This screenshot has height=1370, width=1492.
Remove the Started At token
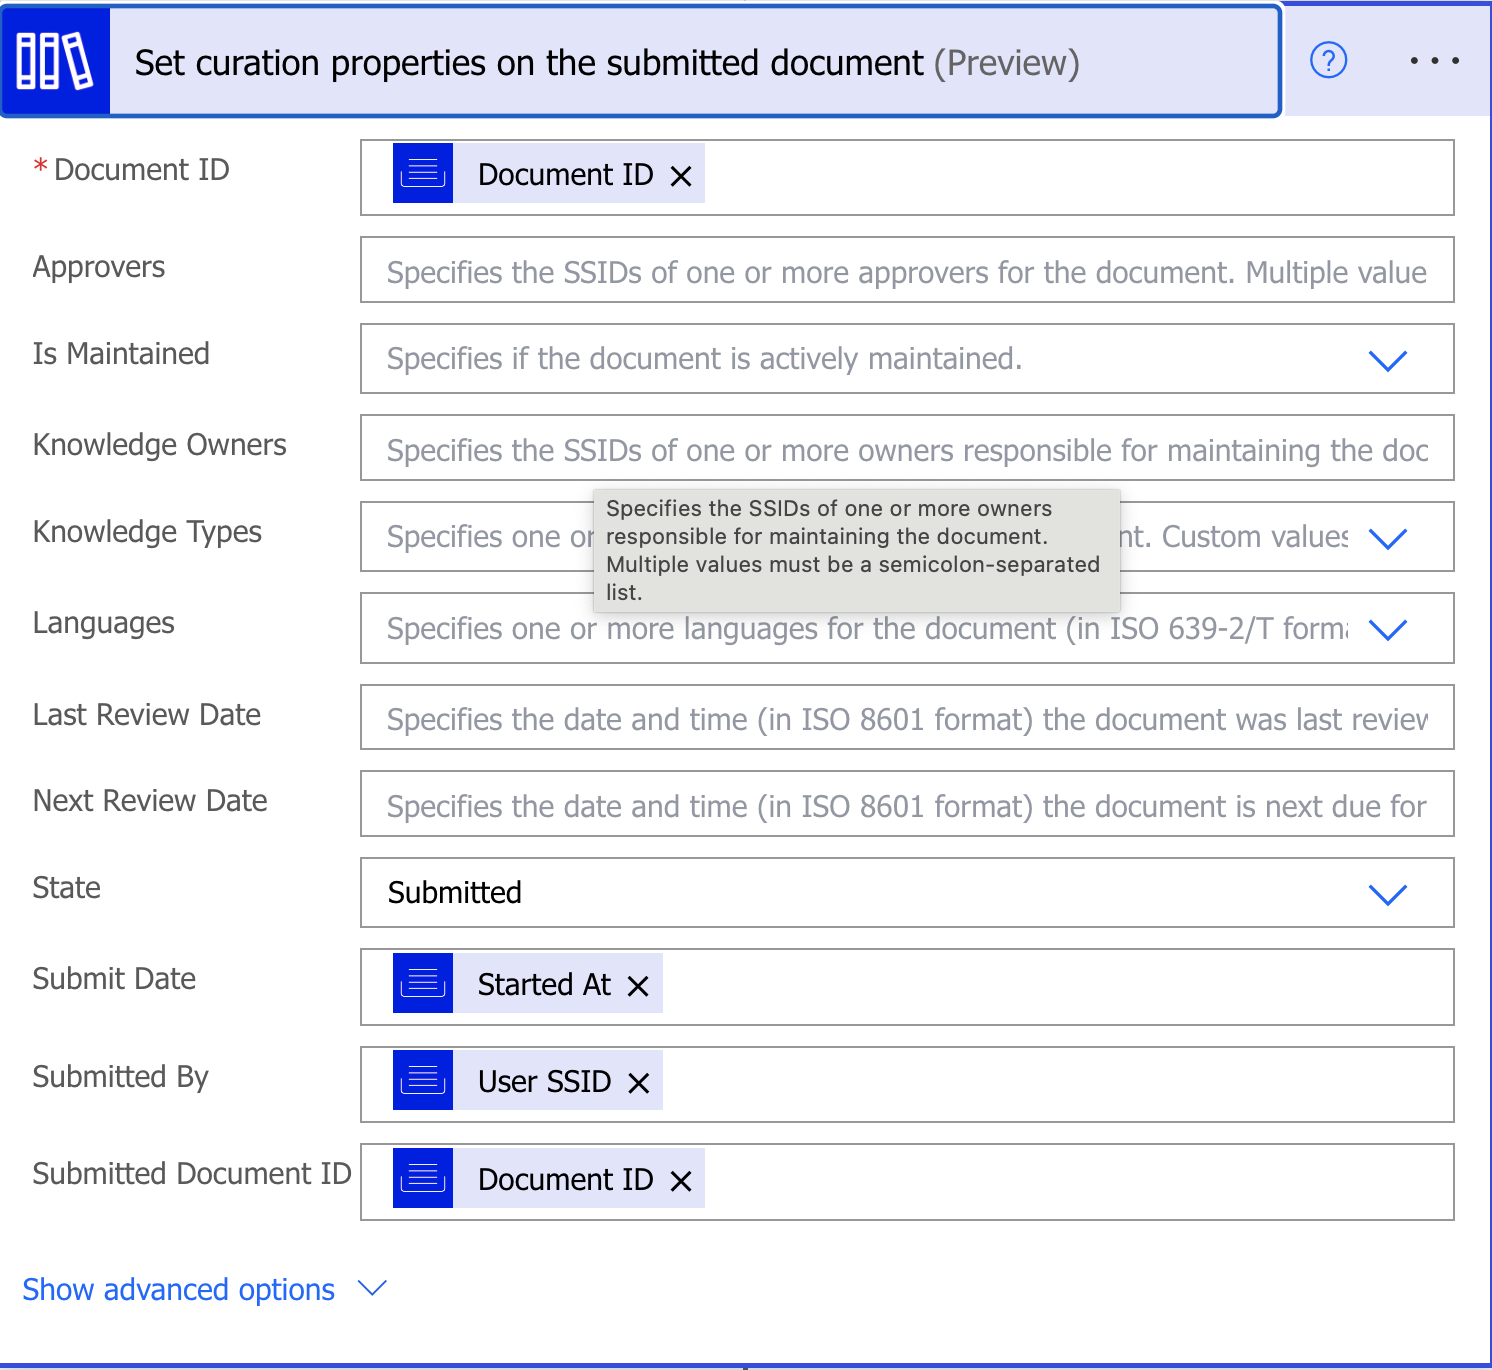click(638, 986)
